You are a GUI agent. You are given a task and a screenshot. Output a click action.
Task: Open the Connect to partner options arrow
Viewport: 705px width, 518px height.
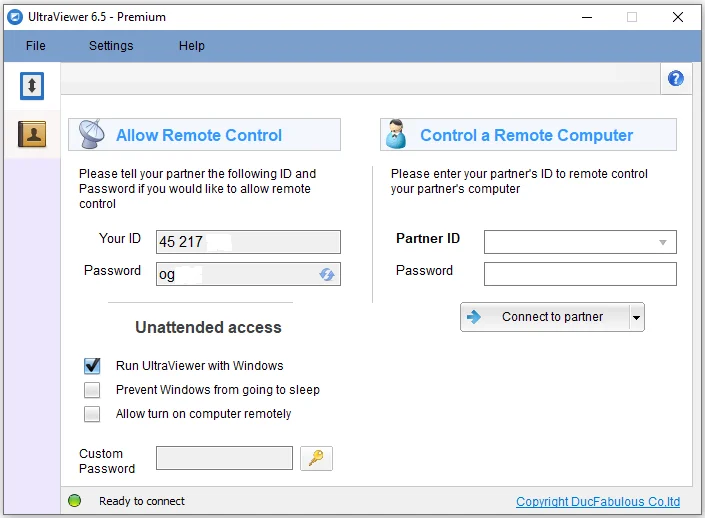tap(636, 317)
